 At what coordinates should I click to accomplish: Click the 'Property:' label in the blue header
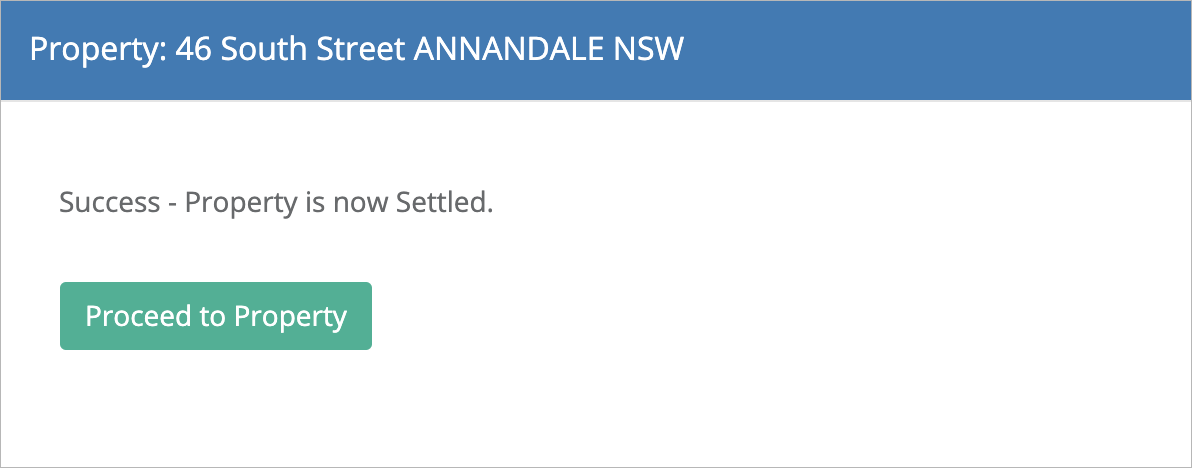pos(99,50)
